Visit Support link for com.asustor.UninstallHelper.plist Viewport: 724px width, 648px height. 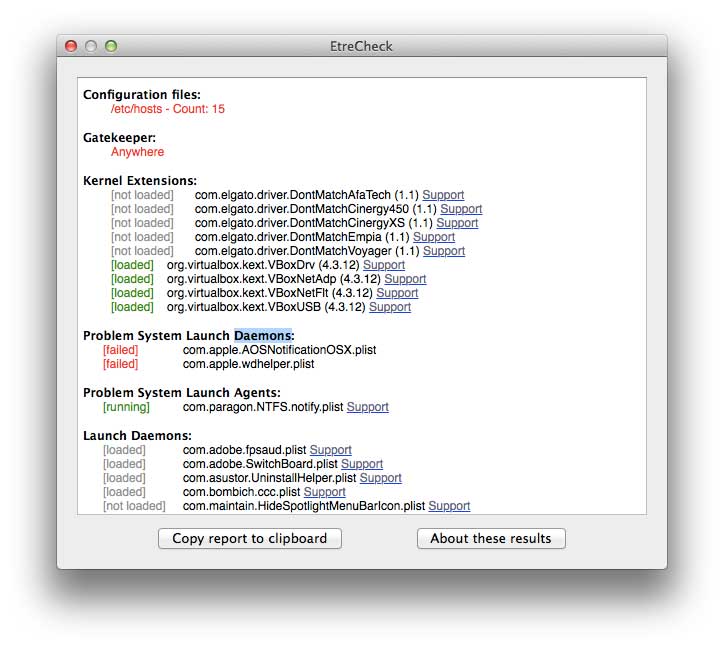(x=381, y=478)
